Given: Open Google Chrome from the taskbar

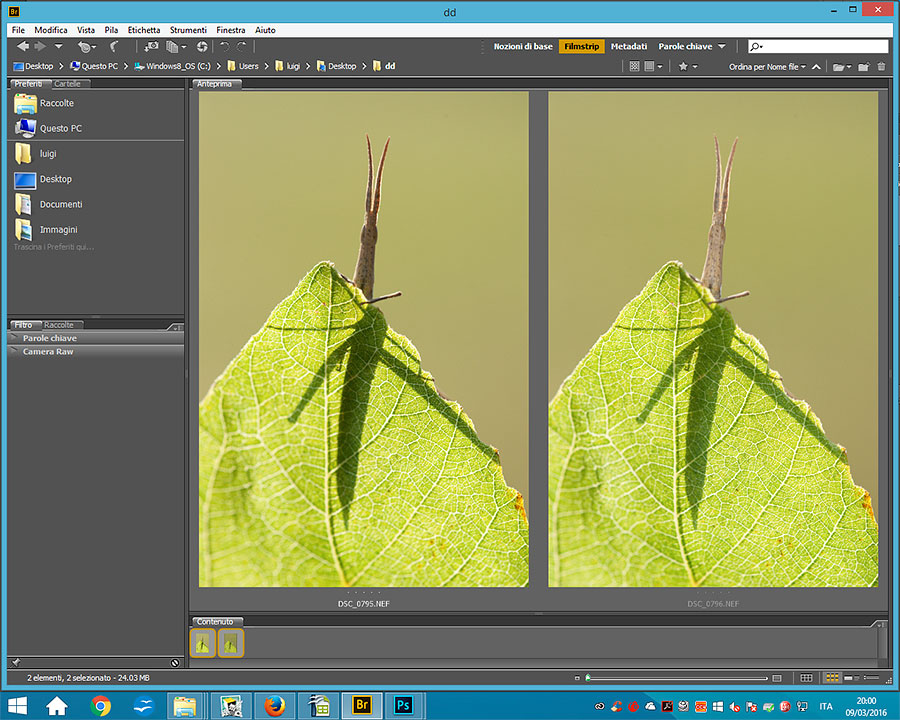Looking at the screenshot, I should (x=100, y=705).
